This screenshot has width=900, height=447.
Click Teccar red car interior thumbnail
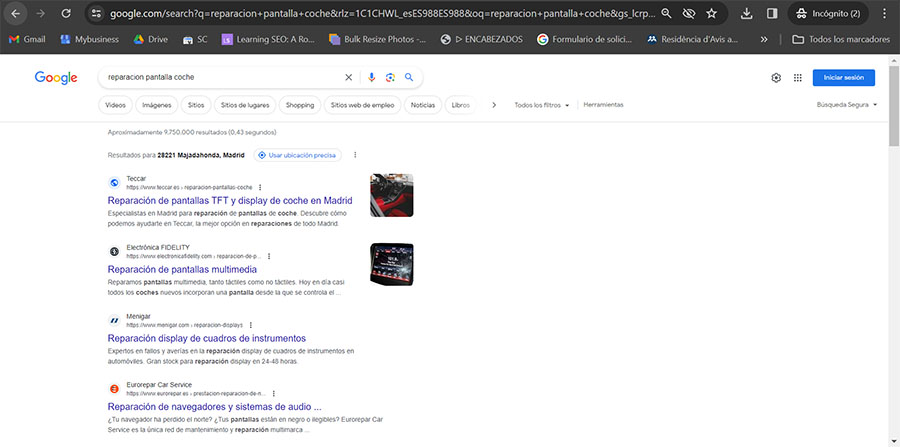391,195
